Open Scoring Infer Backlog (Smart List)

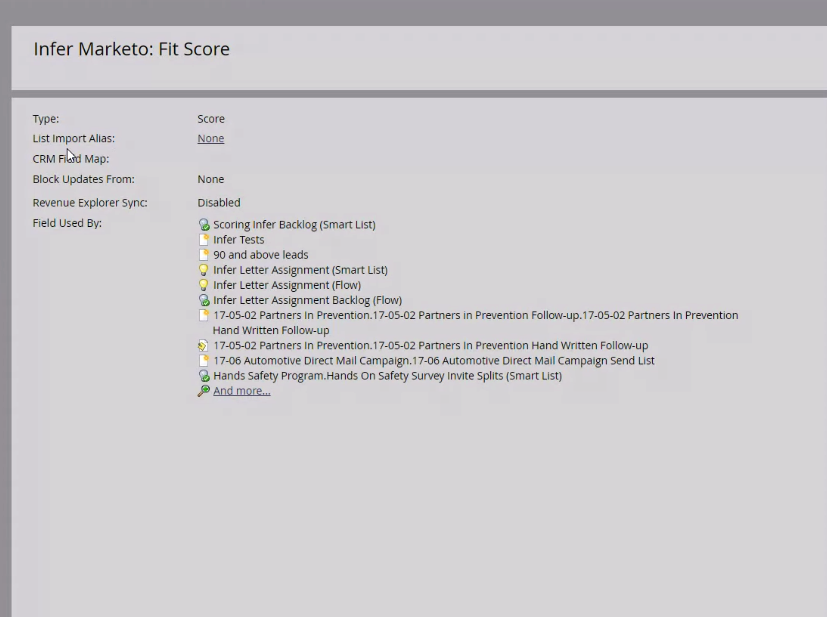(294, 225)
